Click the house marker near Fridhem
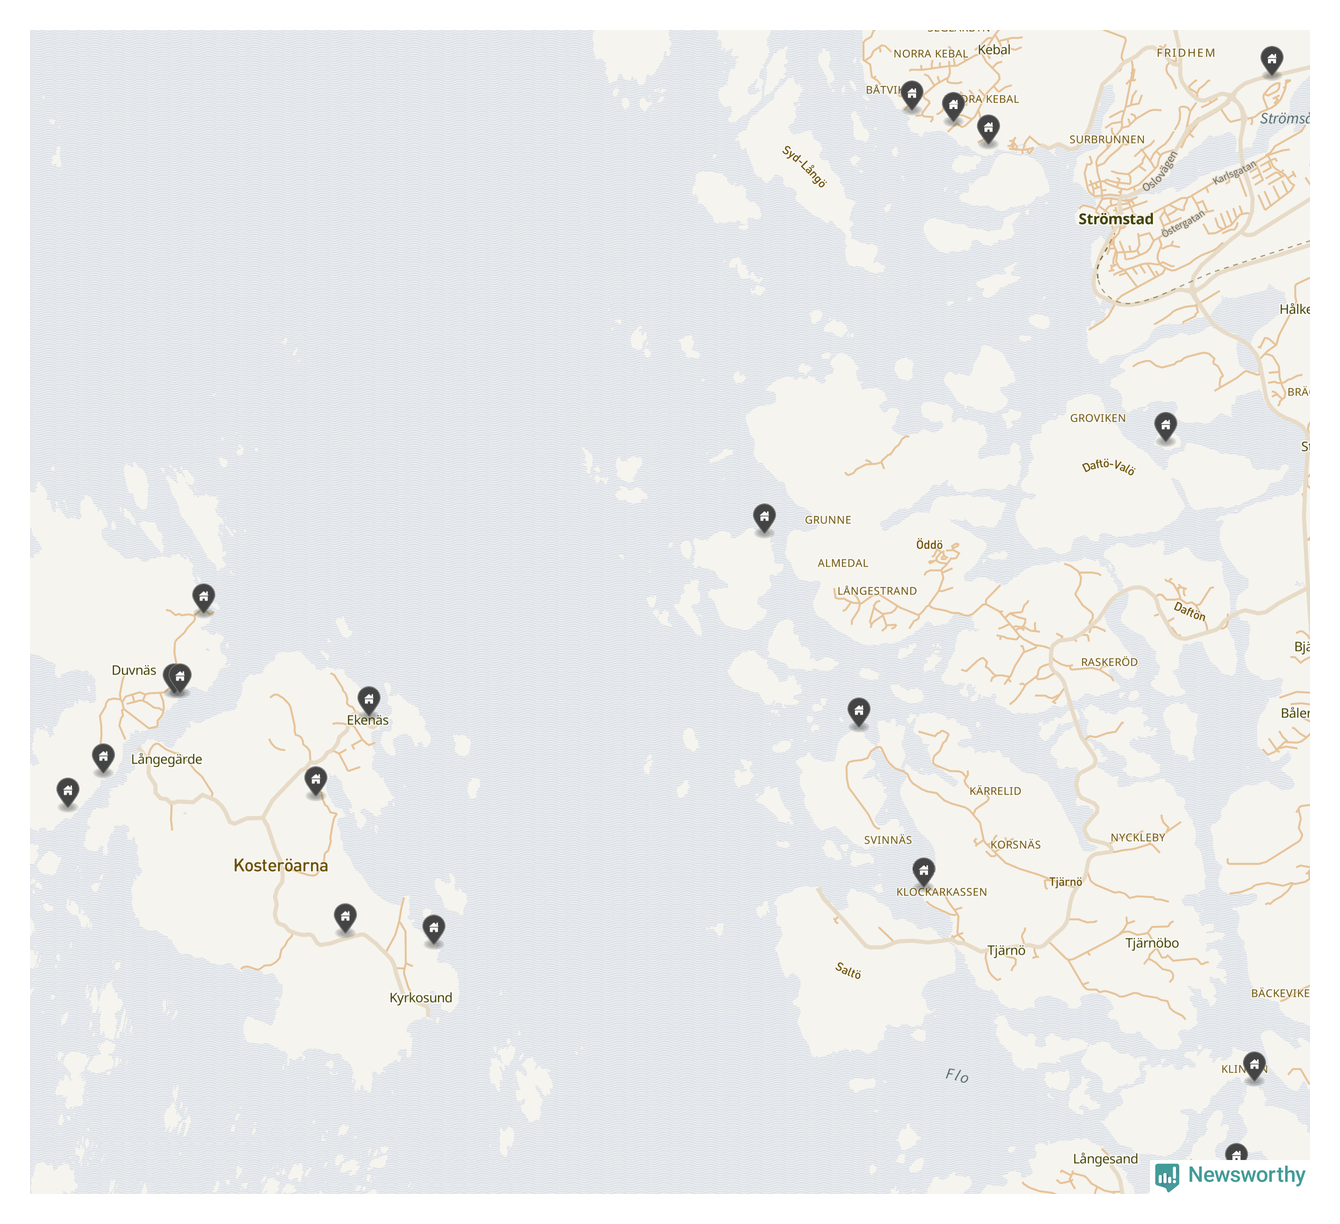 [x=1271, y=59]
